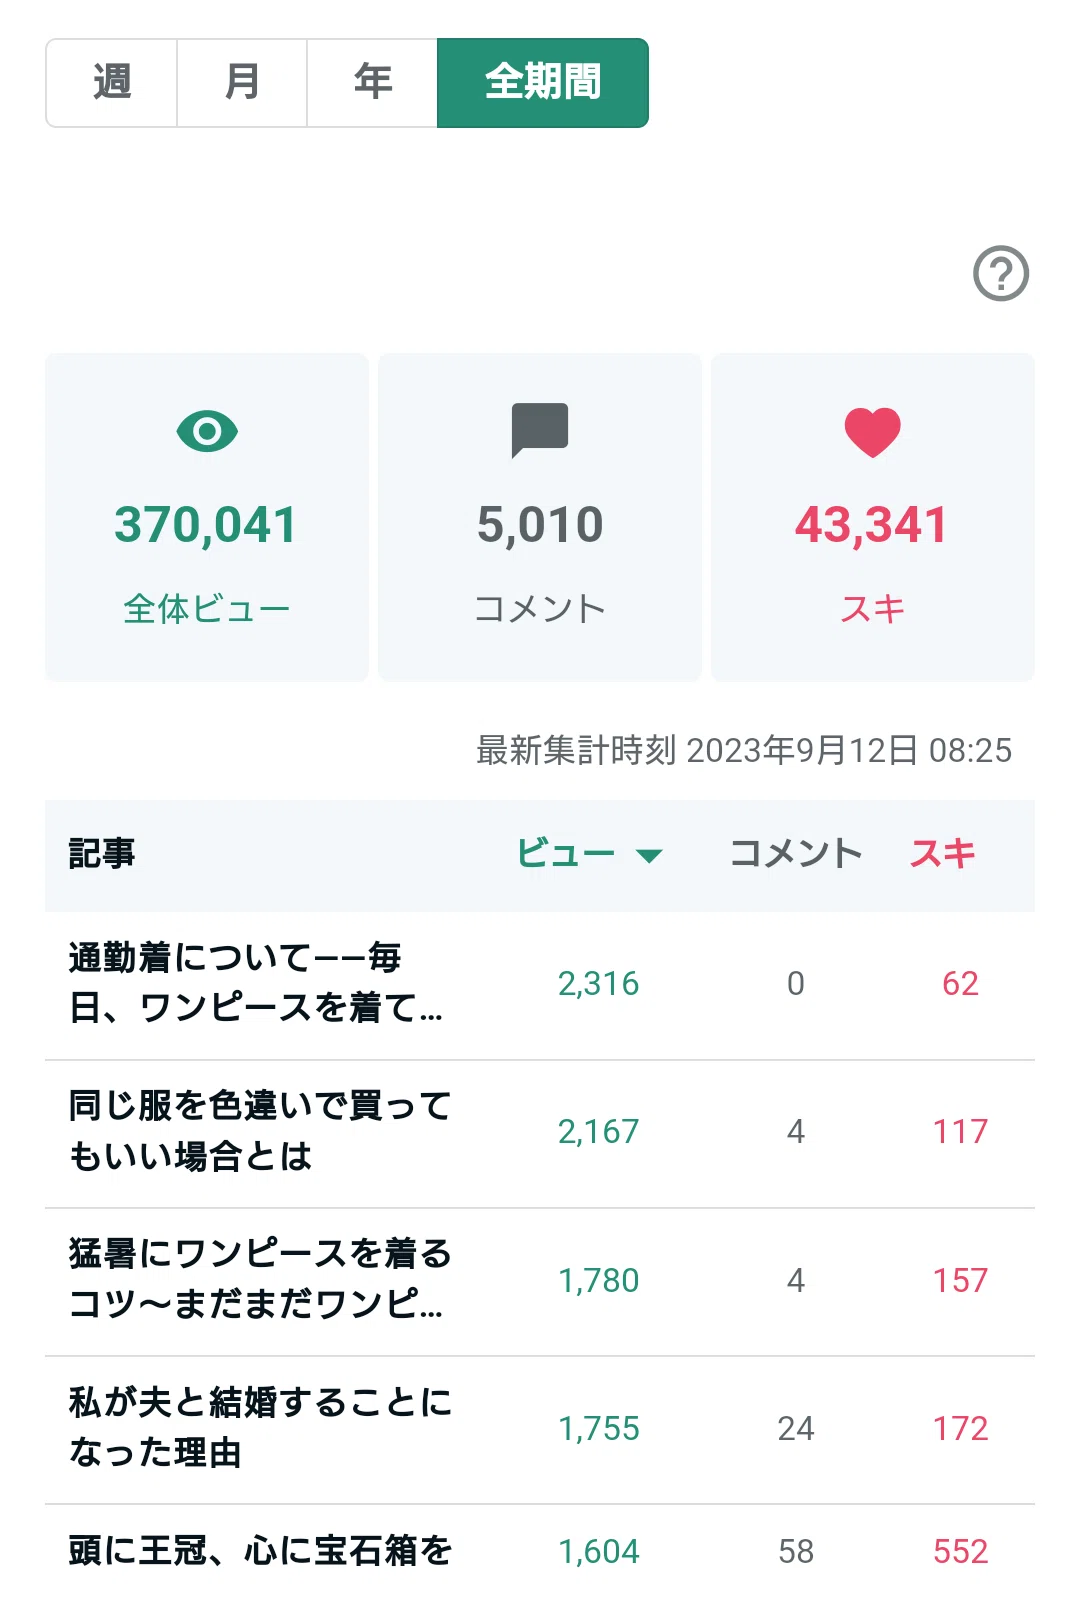Click the 43,341 スキ summary card
This screenshot has width=1080, height=1601.
(873, 517)
